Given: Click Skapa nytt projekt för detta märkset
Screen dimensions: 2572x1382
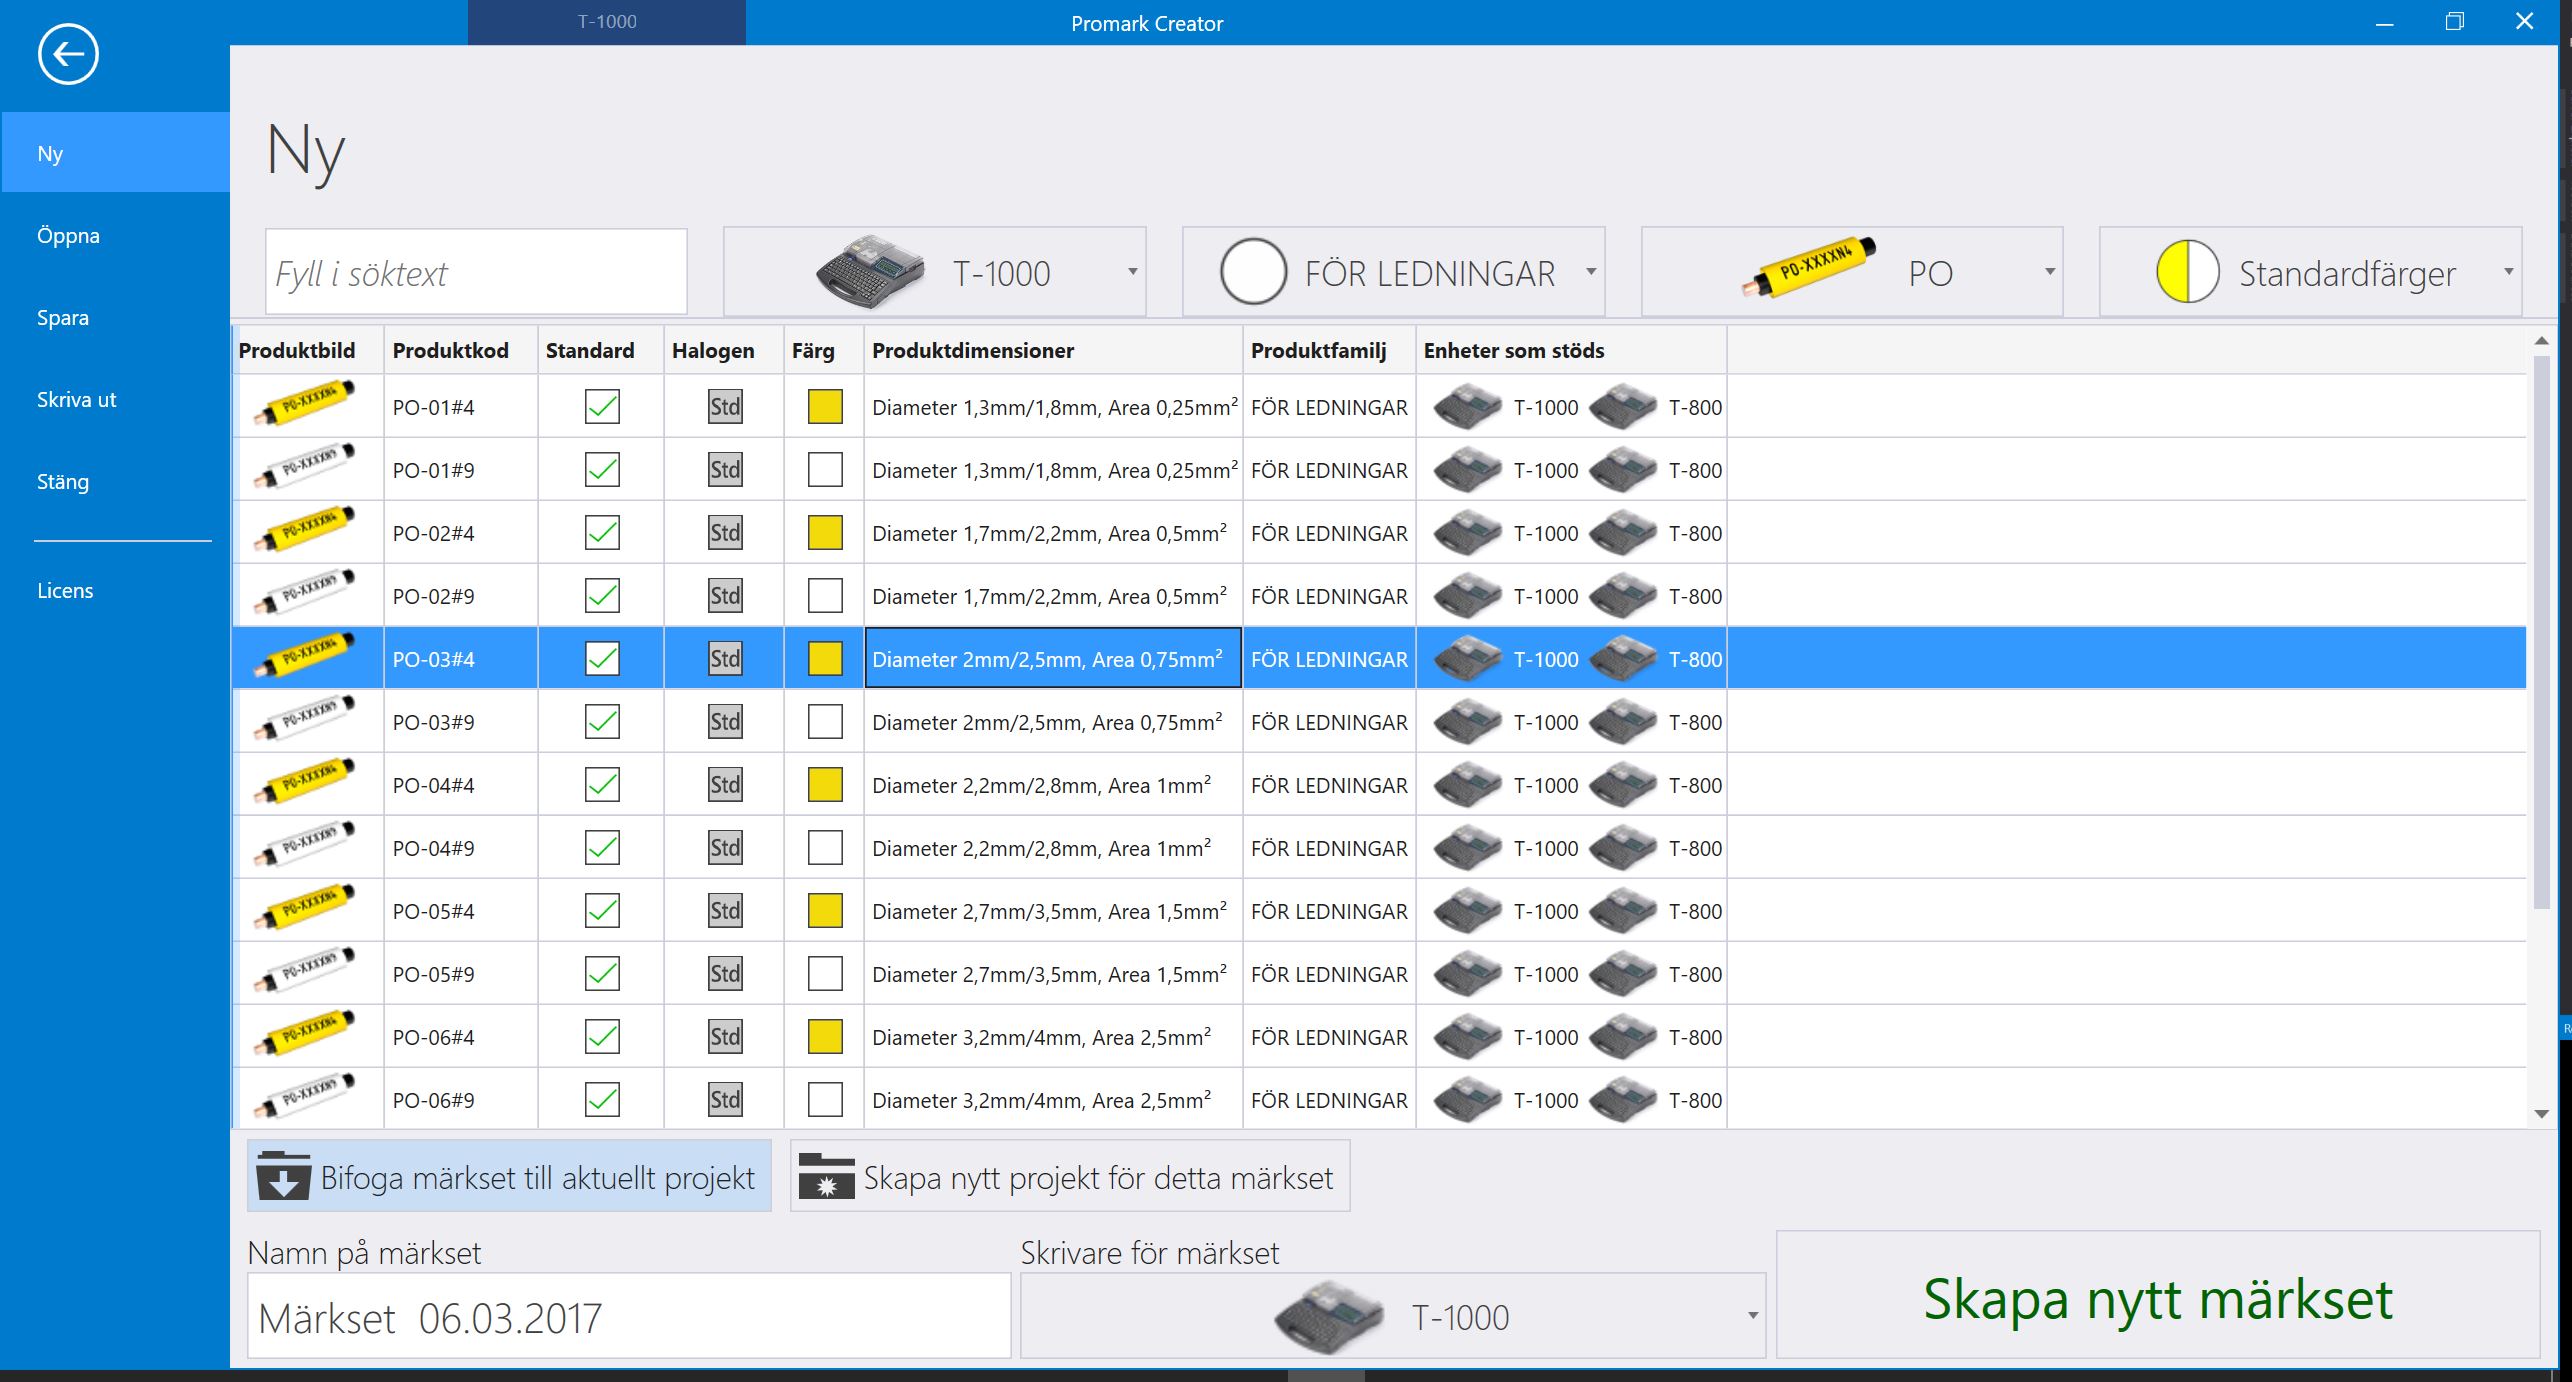Looking at the screenshot, I should [x=1070, y=1176].
